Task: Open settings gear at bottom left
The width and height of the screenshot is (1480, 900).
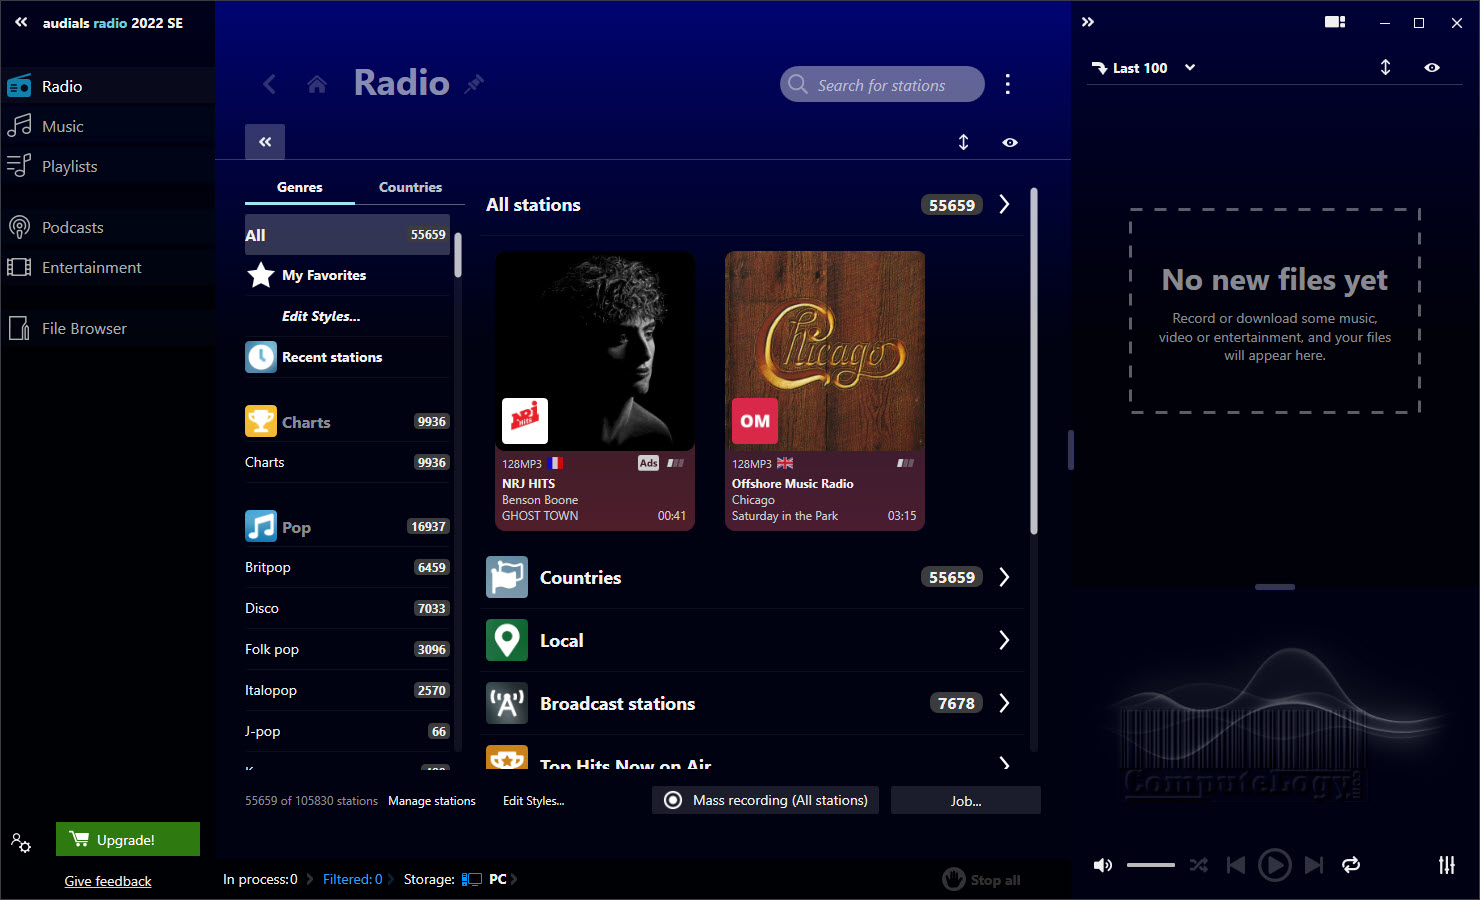Action: 21,844
